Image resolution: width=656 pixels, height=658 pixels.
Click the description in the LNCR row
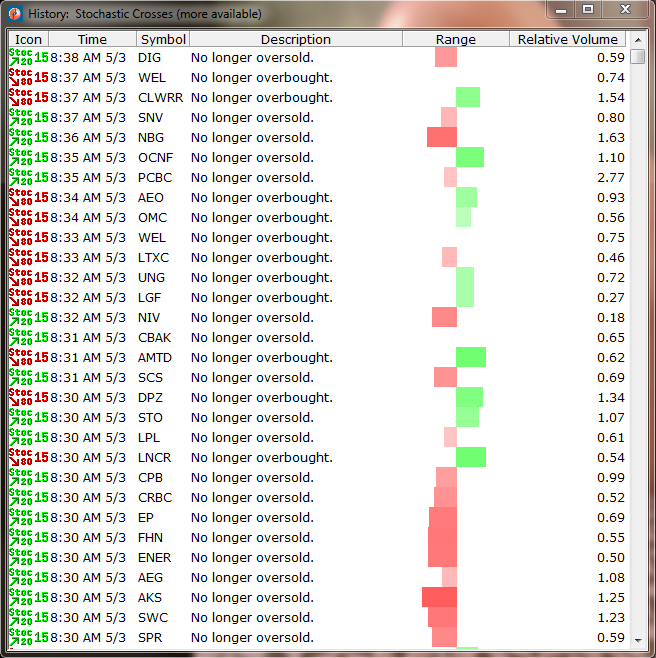262,457
